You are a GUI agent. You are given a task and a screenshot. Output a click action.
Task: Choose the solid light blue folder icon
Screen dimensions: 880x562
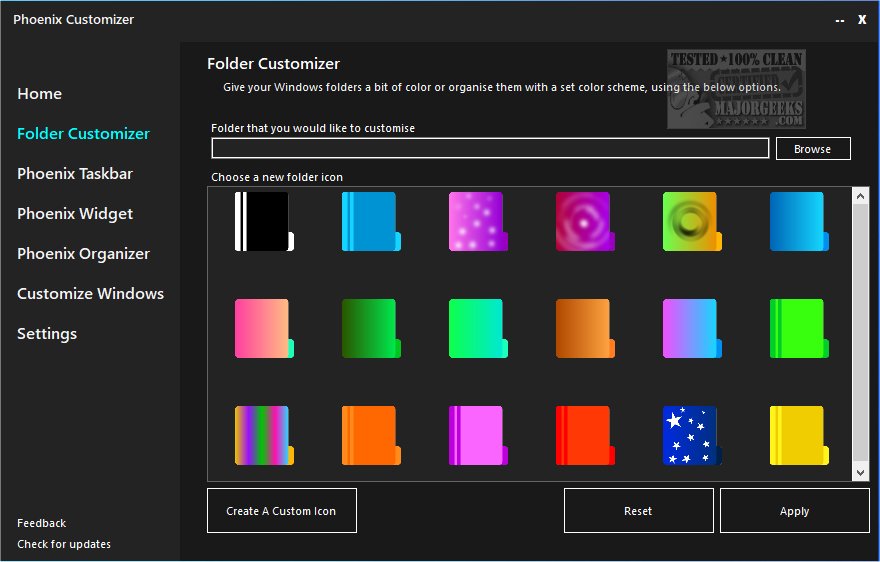[372, 221]
